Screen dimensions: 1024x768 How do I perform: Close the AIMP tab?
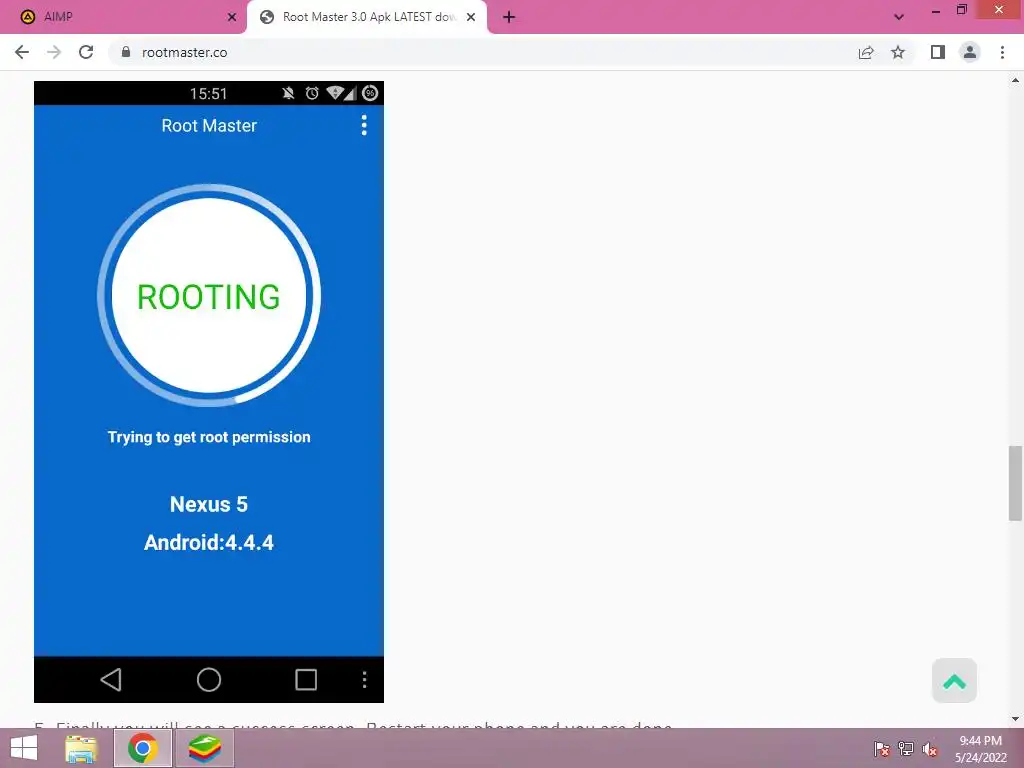click(x=231, y=17)
